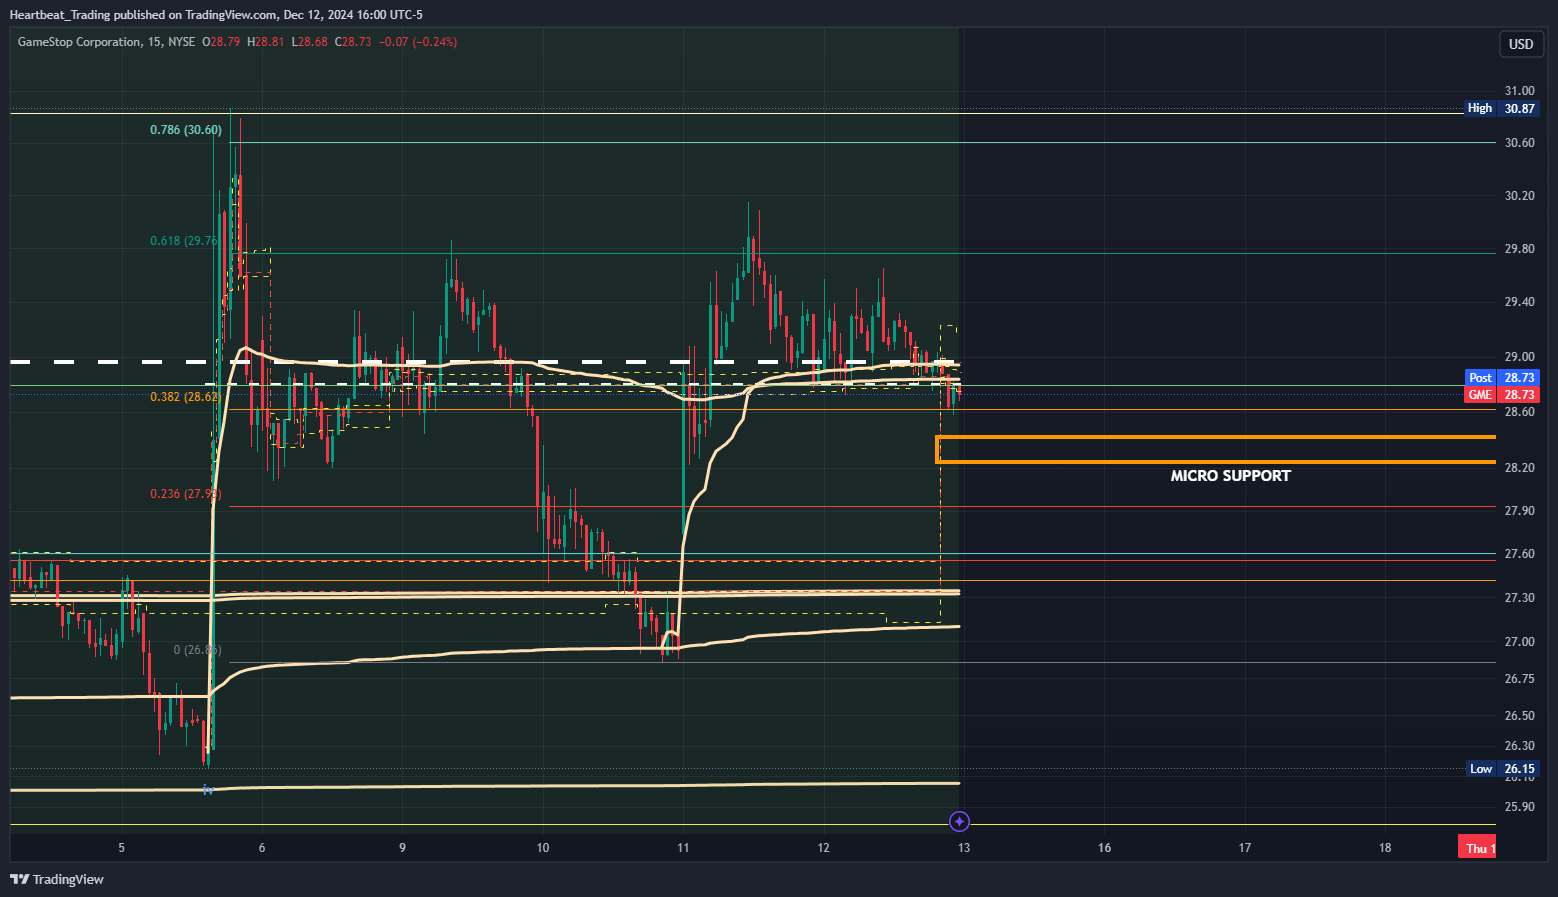Screen dimensions: 1558x897
Task: Click 28.20 on the price scale
Action: point(1519,468)
